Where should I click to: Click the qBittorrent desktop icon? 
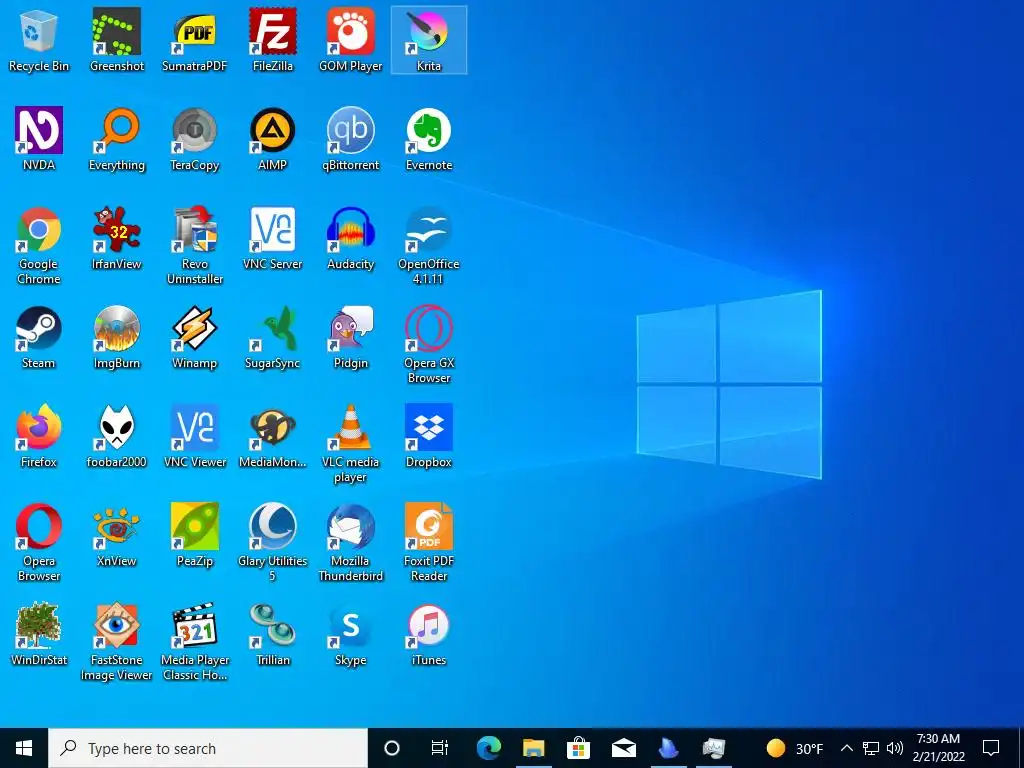(x=351, y=139)
